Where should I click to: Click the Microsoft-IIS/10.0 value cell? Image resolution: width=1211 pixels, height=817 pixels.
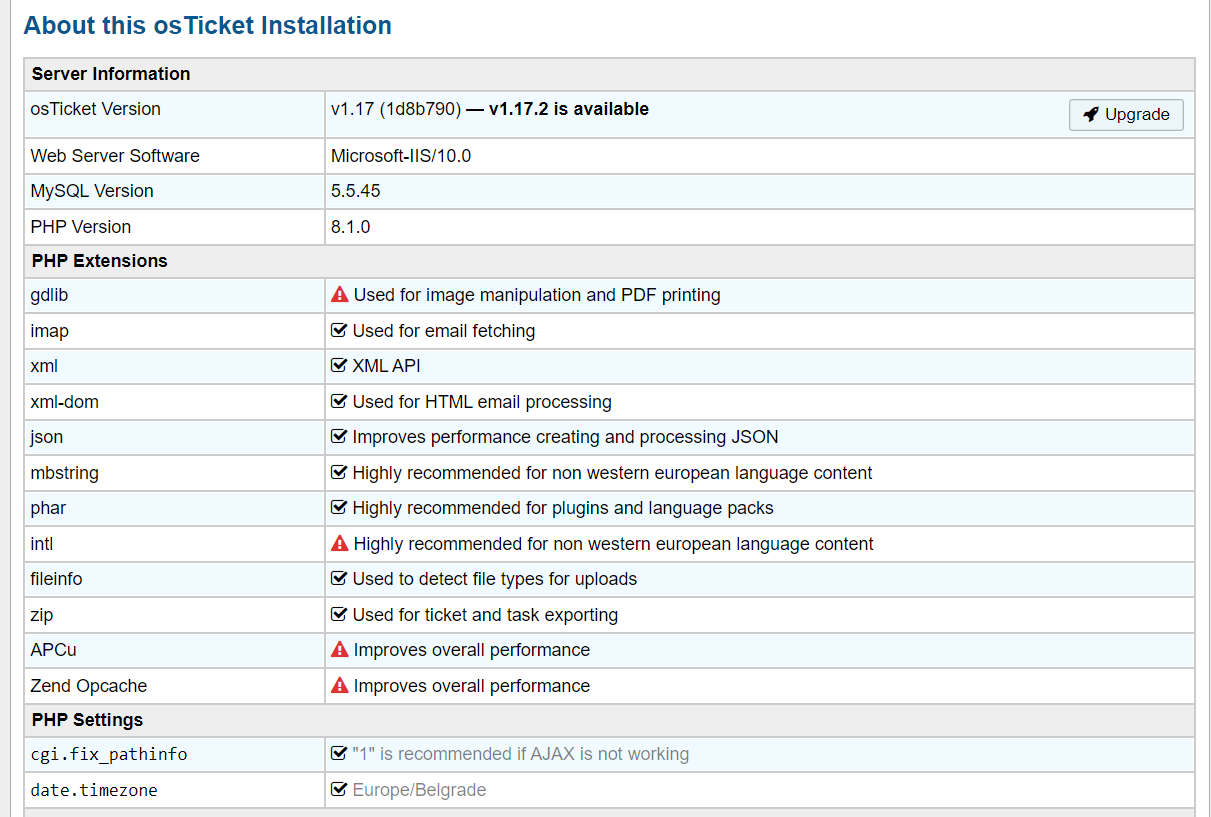pyautogui.click(x=401, y=156)
